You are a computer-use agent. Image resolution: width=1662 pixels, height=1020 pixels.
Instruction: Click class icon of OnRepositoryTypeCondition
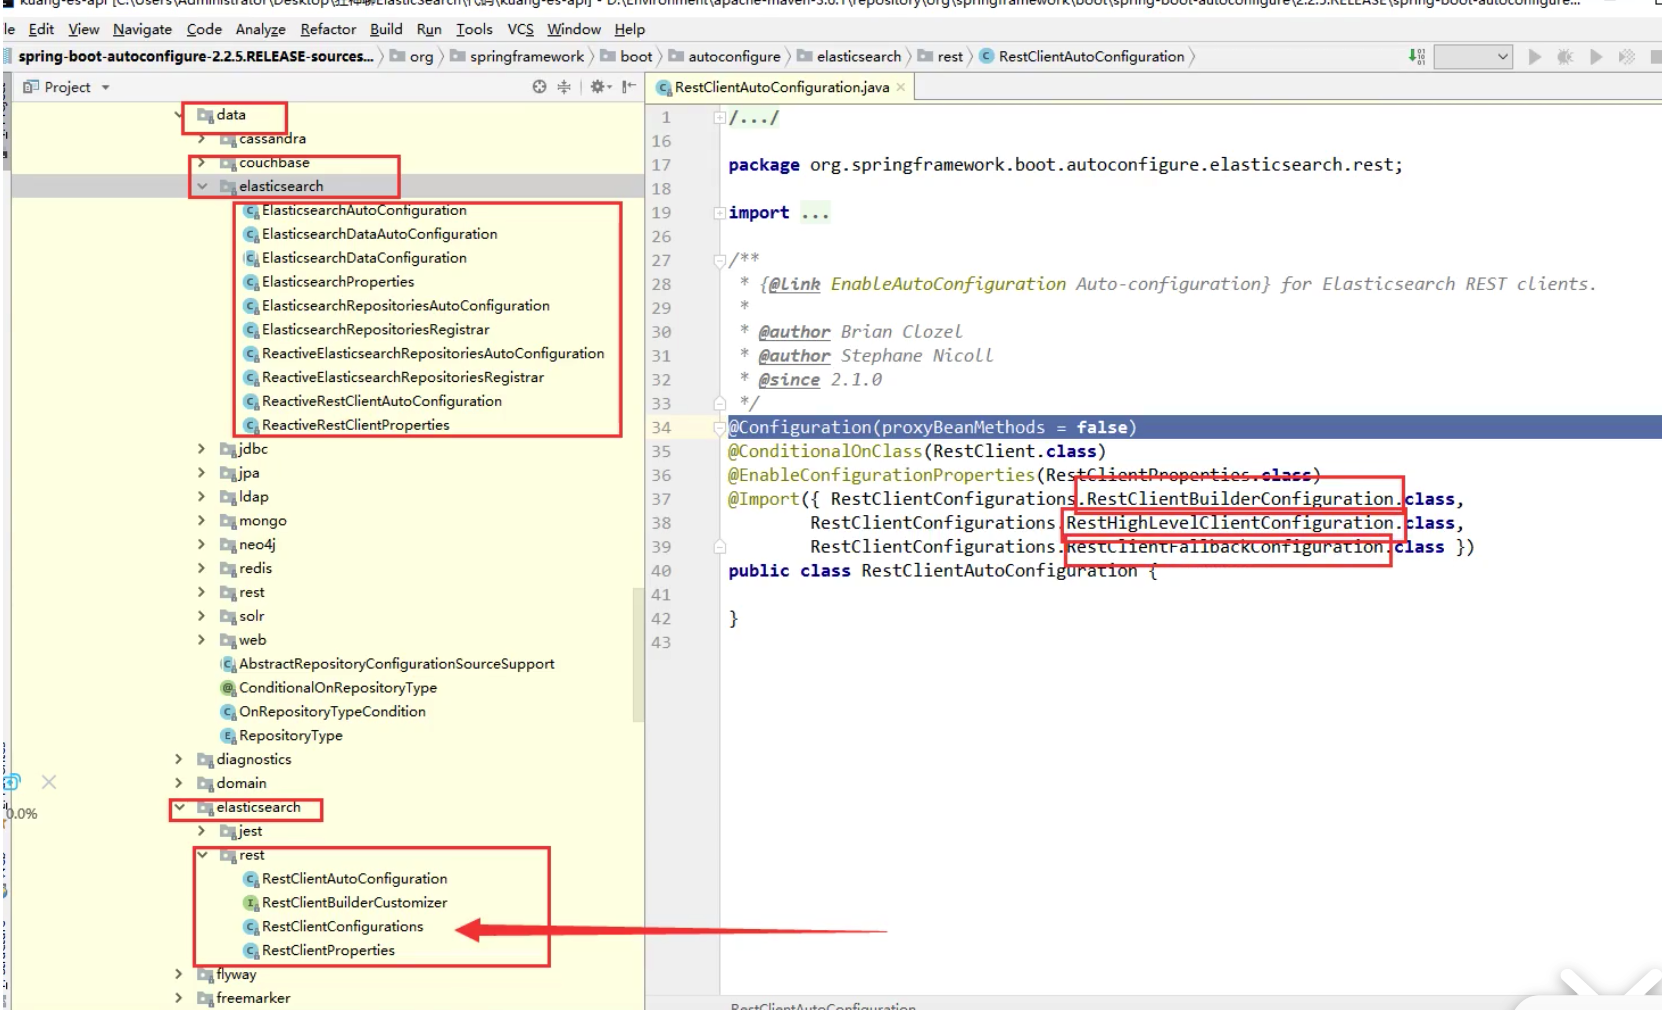(228, 712)
